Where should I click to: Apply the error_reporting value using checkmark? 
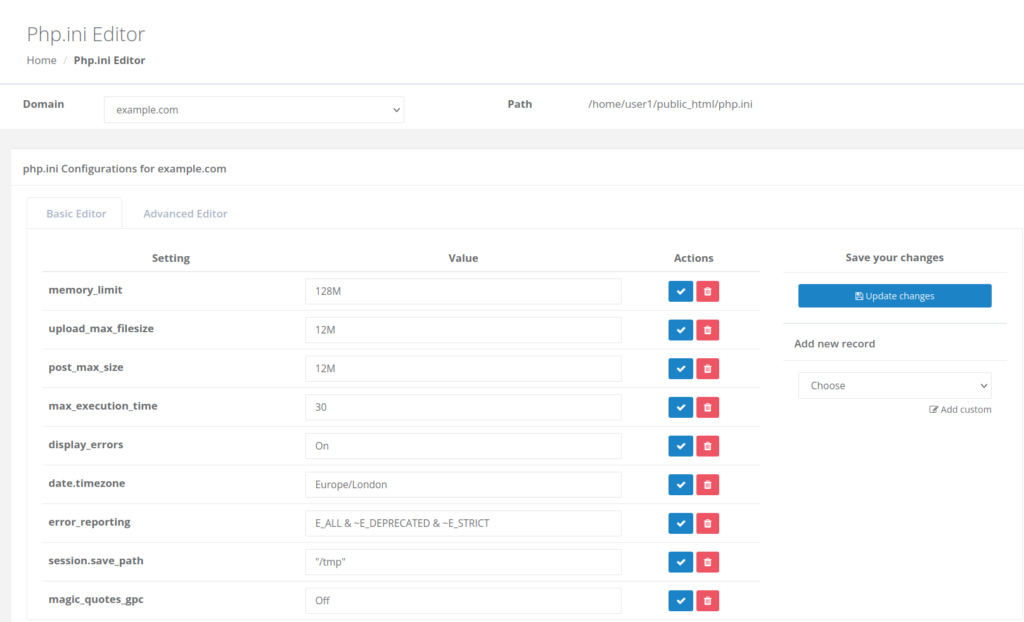click(680, 523)
